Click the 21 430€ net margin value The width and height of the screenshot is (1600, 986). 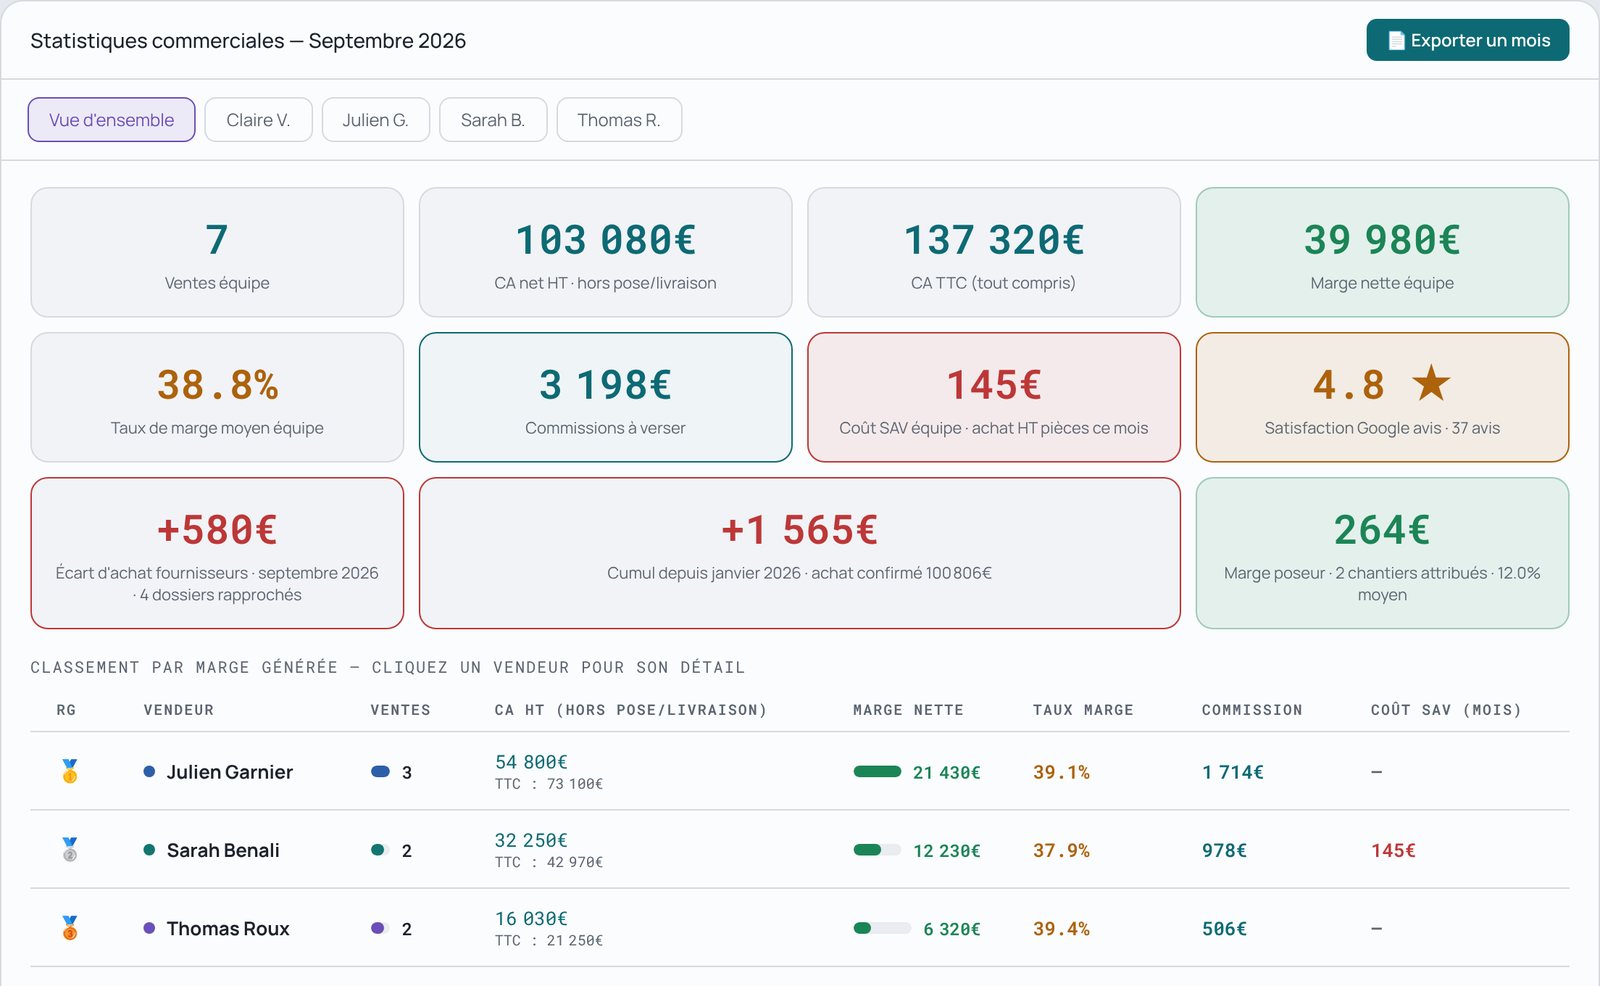coord(946,772)
